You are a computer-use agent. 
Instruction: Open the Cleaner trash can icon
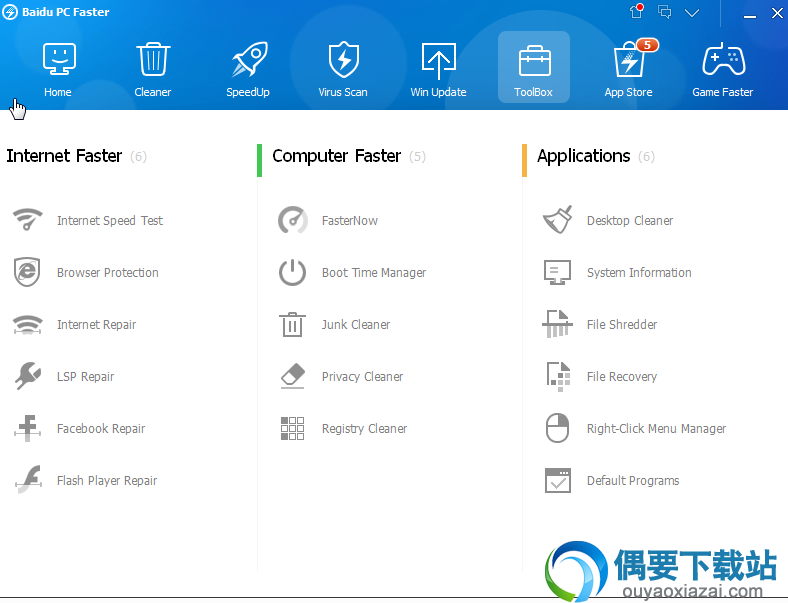[153, 59]
